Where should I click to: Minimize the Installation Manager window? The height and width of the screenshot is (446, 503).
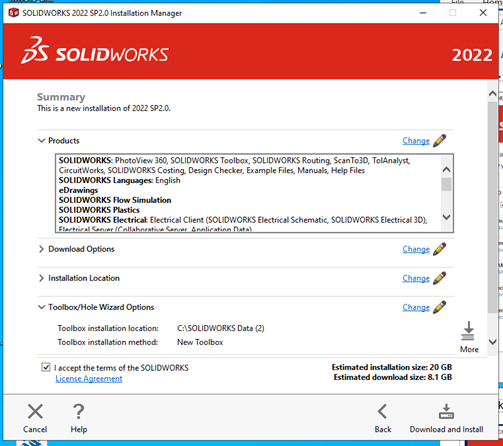click(x=423, y=13)
